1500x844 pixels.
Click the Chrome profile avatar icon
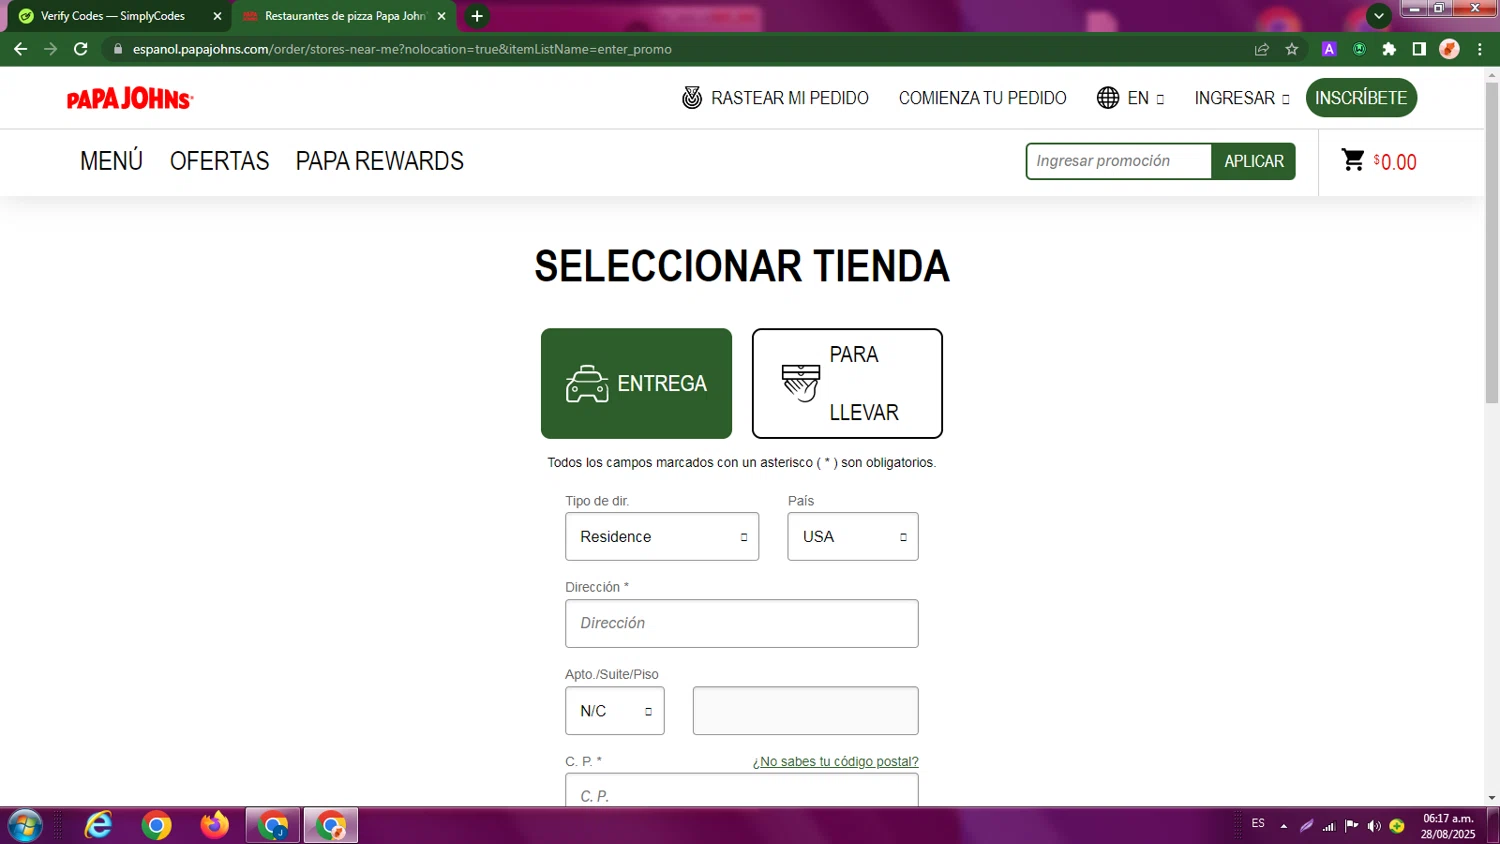[x=1449, y=49]
